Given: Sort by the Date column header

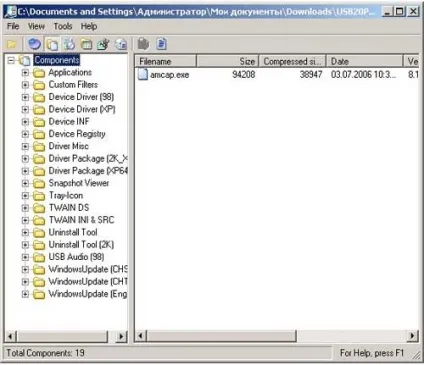Looking at the screenshot, I should click(x=364, y=61).
